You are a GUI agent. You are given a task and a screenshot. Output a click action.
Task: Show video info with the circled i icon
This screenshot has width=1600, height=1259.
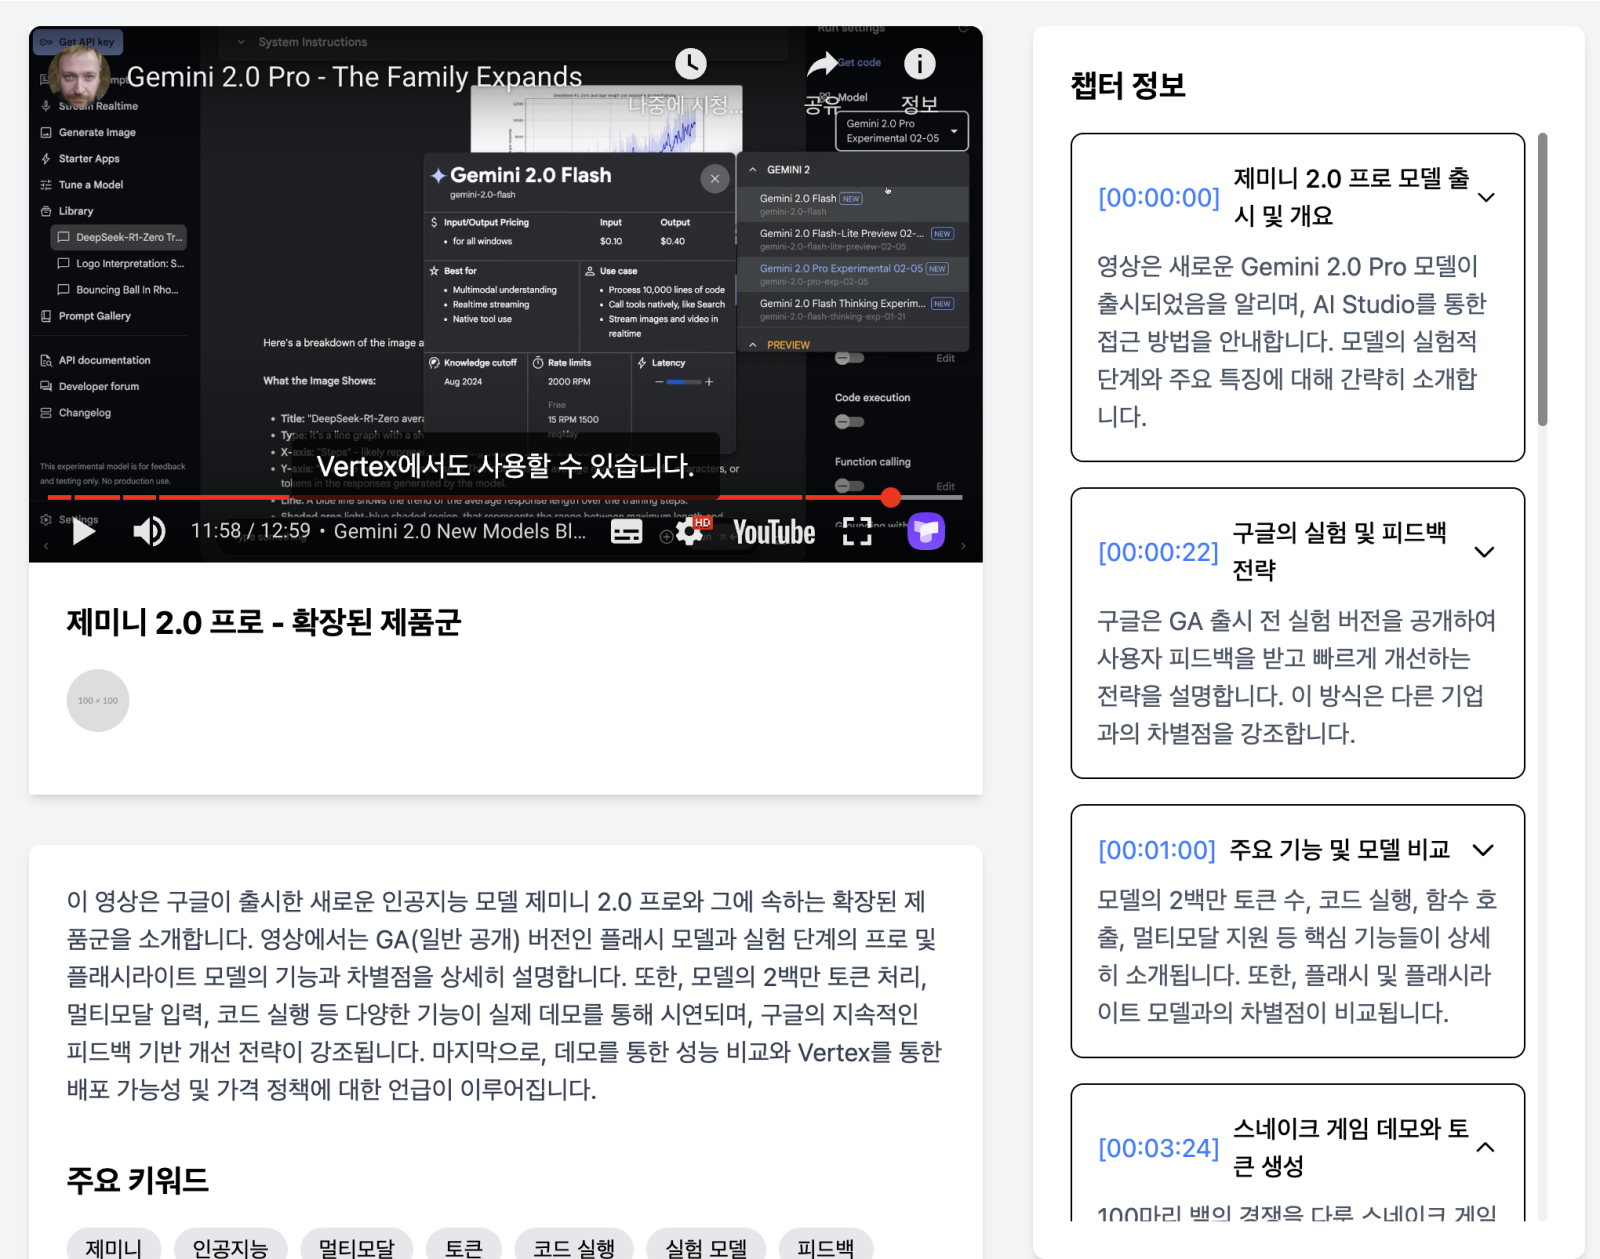[919, 65]
